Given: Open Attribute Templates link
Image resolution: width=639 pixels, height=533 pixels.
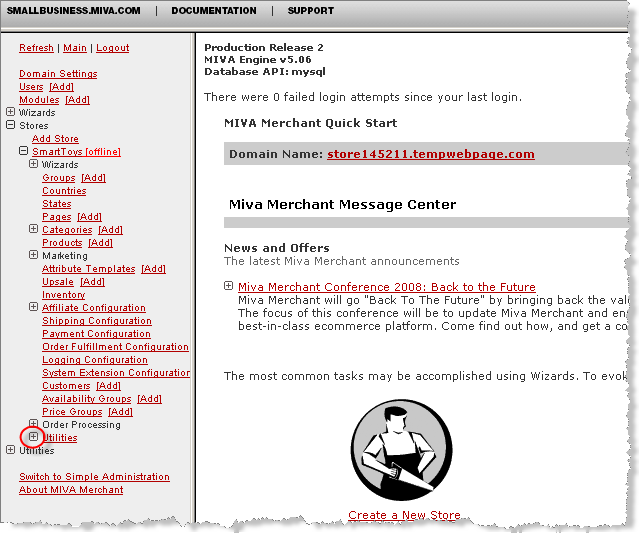Looking at the screenshot, I should click(x=88, y=269).
